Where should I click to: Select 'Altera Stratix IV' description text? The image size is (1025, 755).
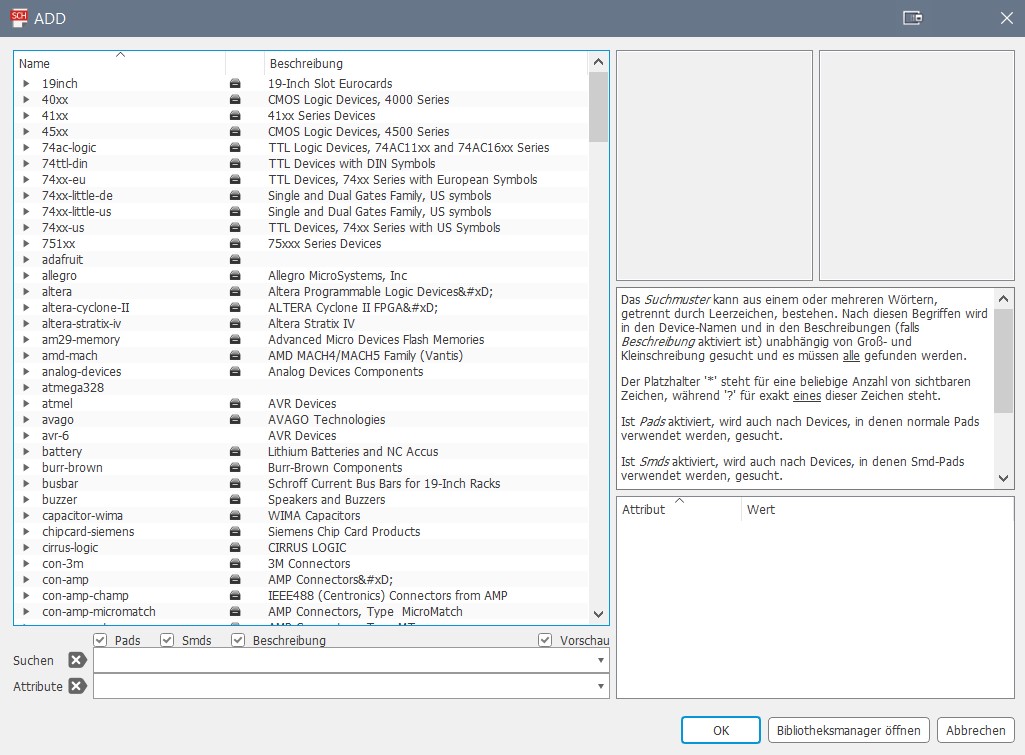click(x=311, y=324)
